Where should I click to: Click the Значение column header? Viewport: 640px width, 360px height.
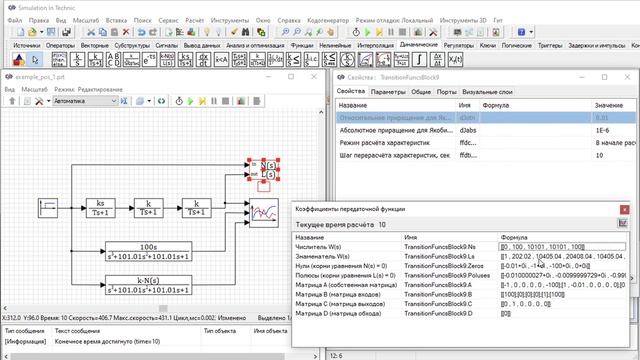(x=608, y=105)
